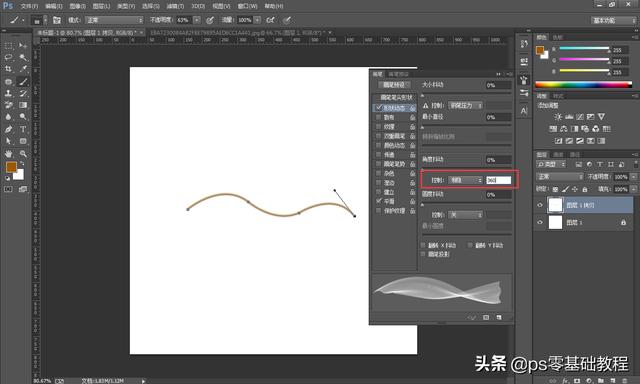Enable the 颜色动态 checkbox

[x=379, y=145]
